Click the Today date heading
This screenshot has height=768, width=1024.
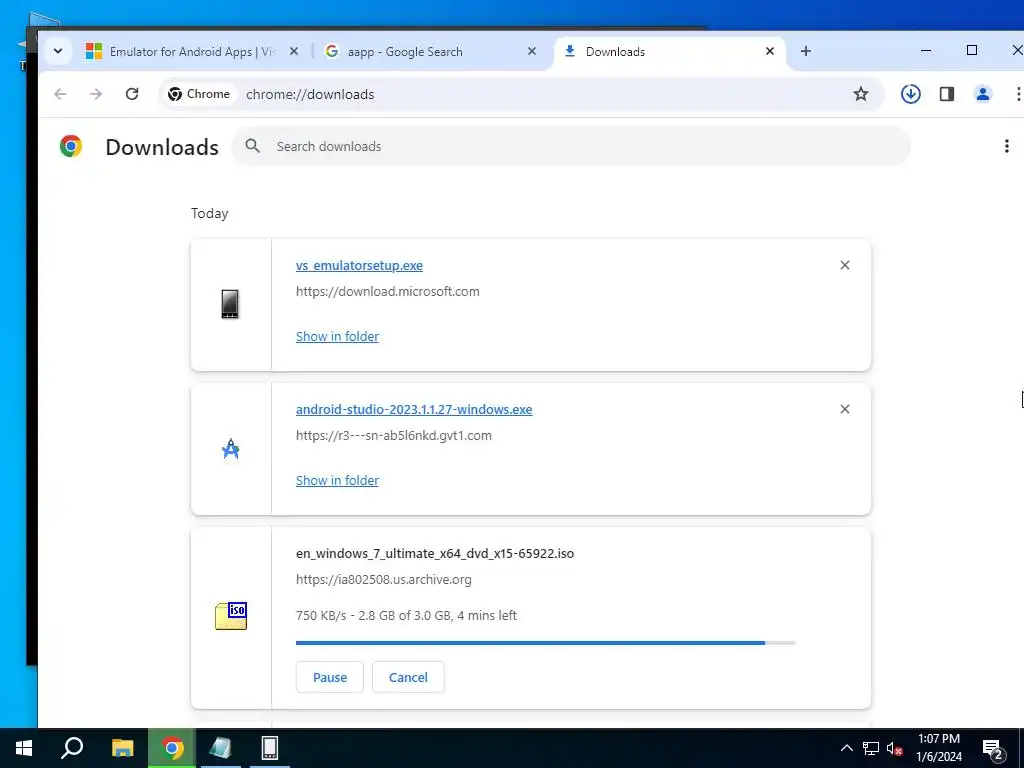point(210,213)
